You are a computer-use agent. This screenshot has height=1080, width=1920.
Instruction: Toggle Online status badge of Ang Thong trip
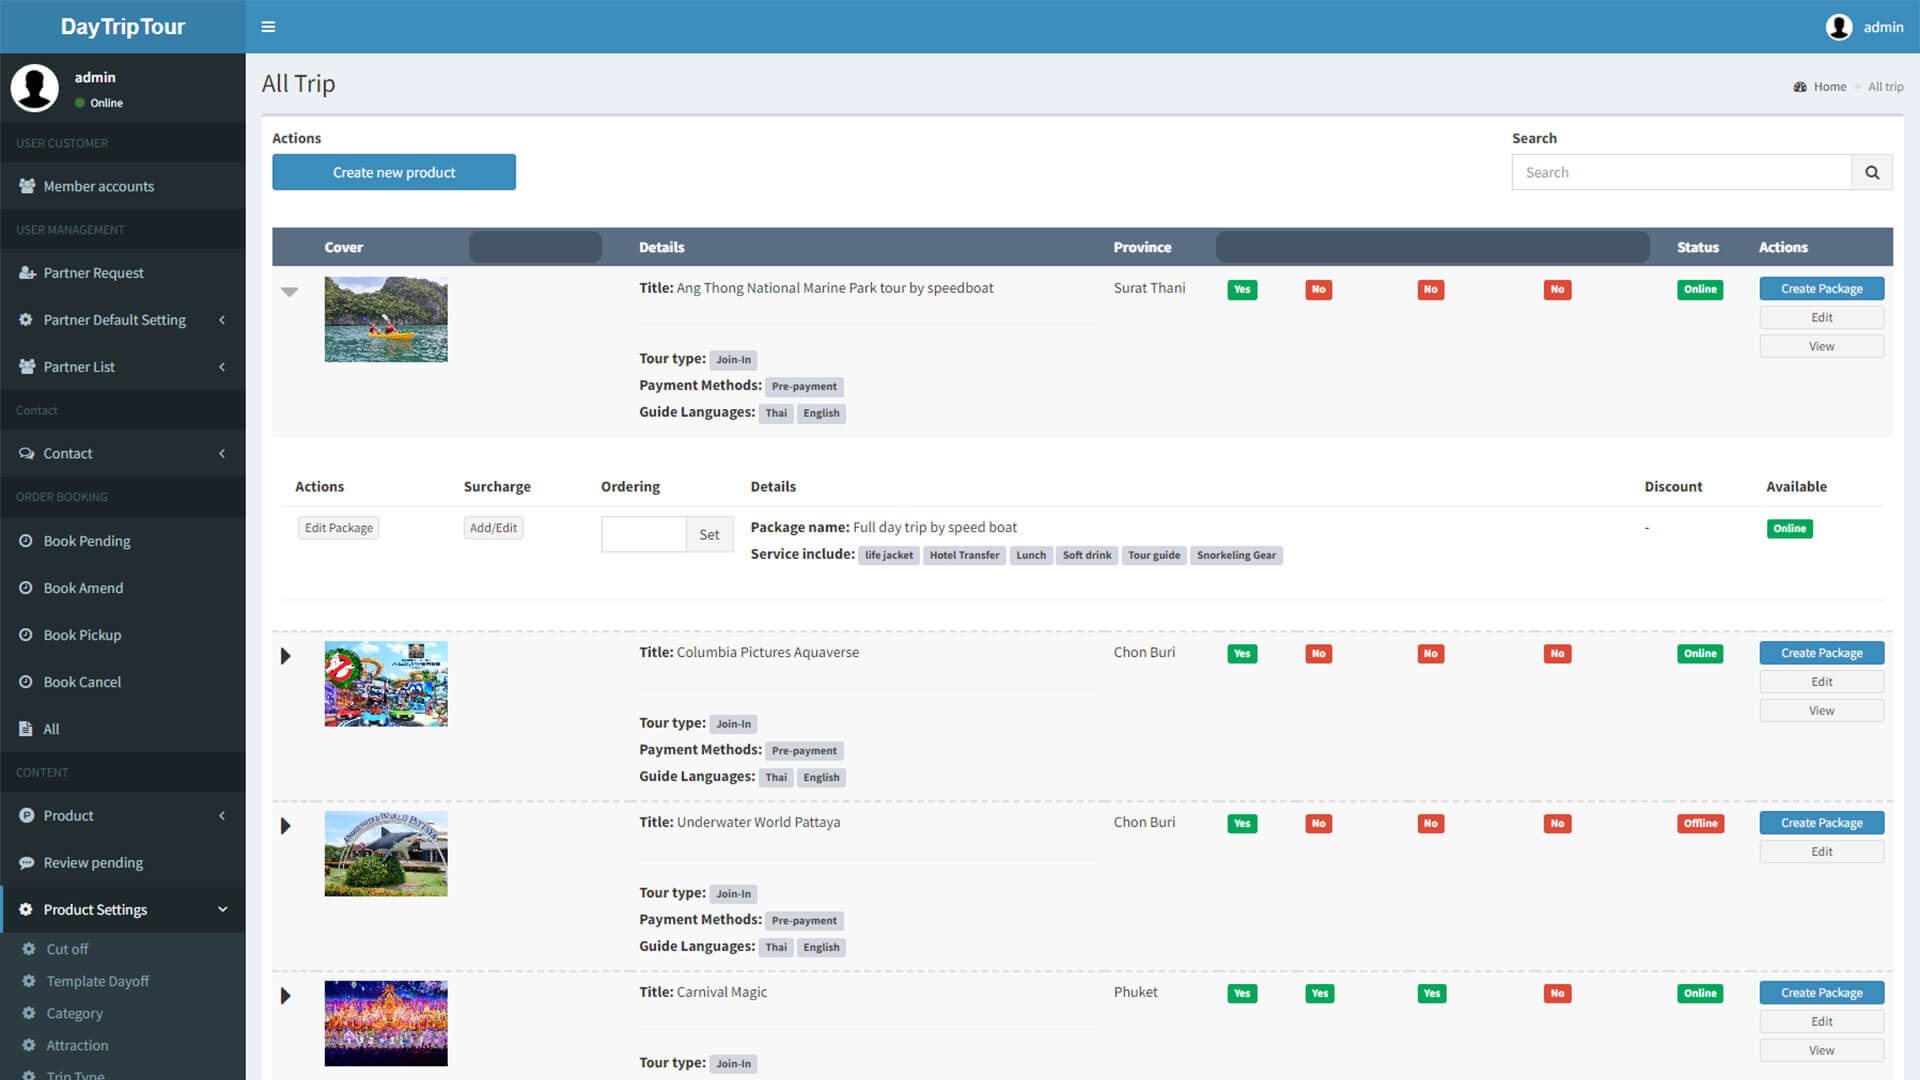(1699, 289)
